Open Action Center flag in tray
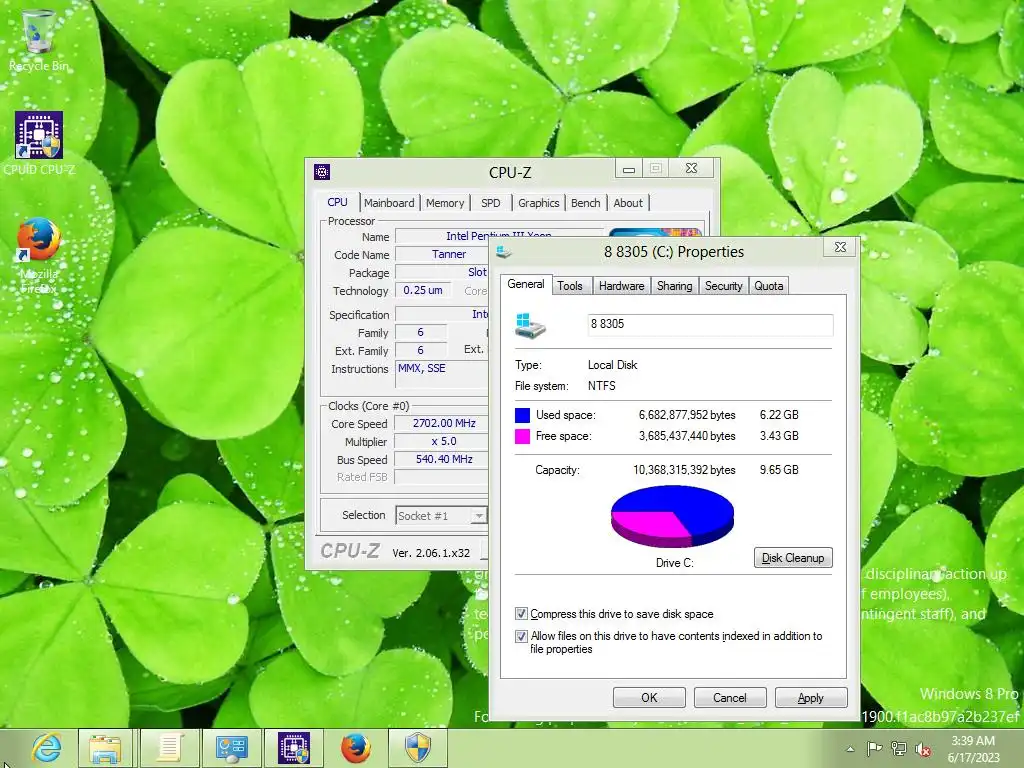The image size is (1024, 768). (x=874, y=748)
